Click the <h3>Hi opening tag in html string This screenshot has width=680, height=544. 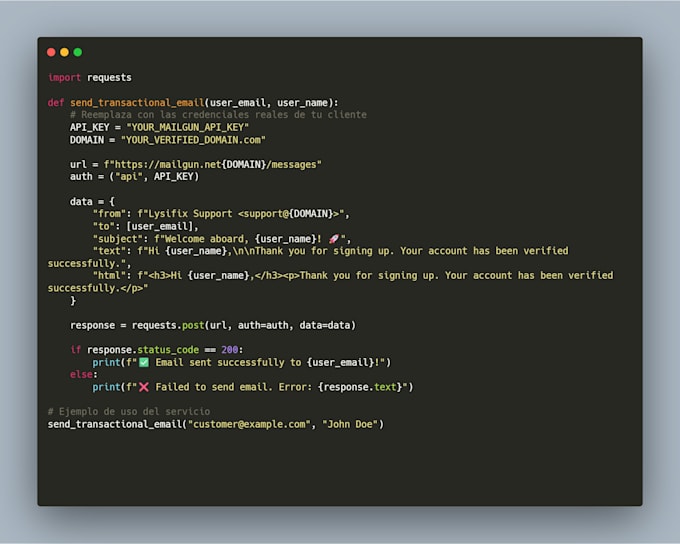coord(165,276)
